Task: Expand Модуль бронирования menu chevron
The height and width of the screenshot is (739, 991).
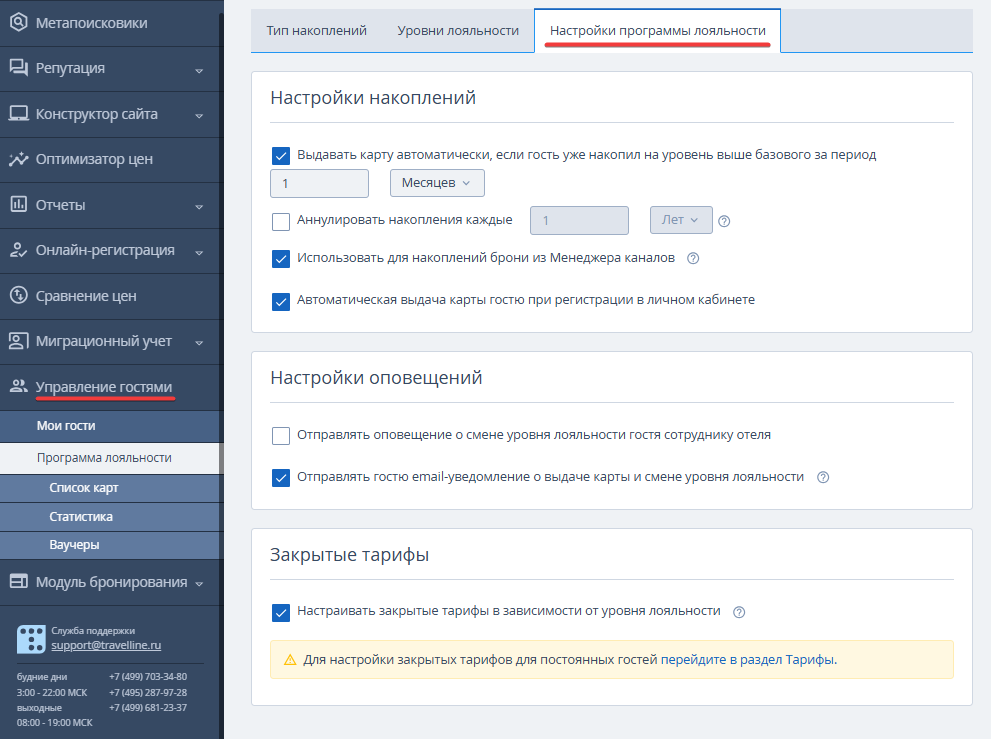Action: [199, 583]
